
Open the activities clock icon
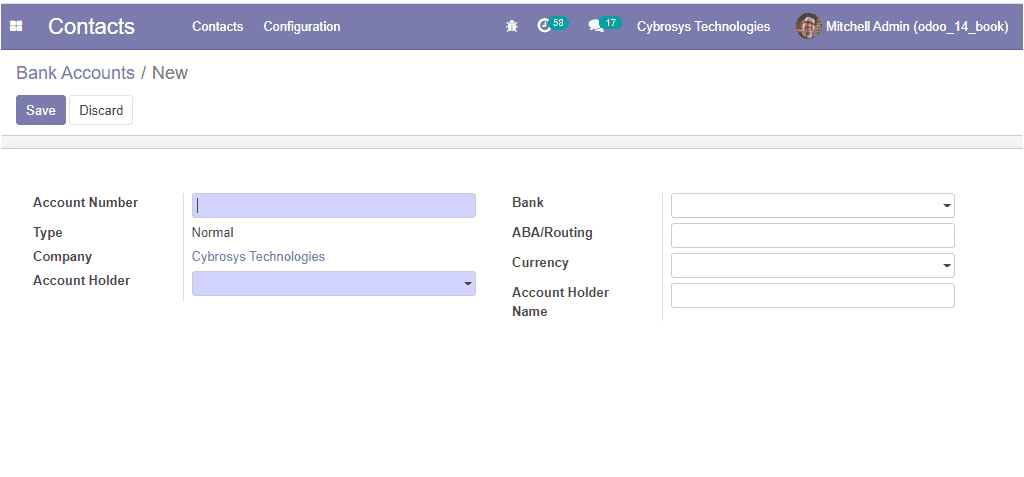pyautogui.click(x=543, y=26)
